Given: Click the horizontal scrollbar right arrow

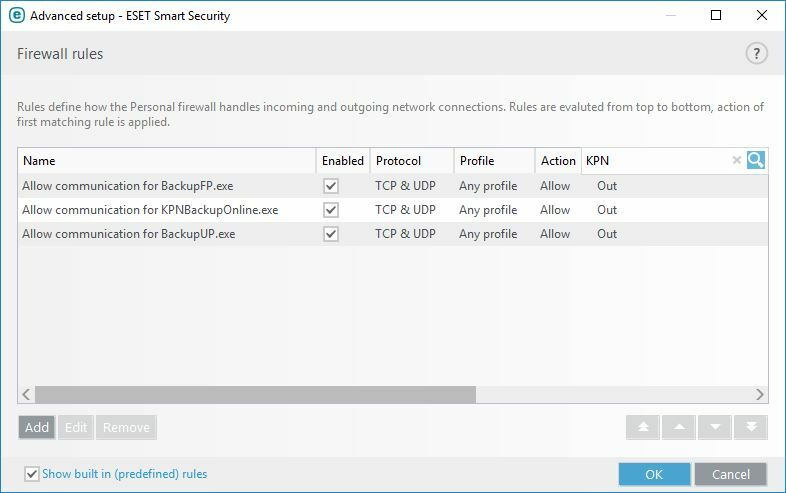Looking at the screenshot, I should pyautogui.click(x=760, y=395).
